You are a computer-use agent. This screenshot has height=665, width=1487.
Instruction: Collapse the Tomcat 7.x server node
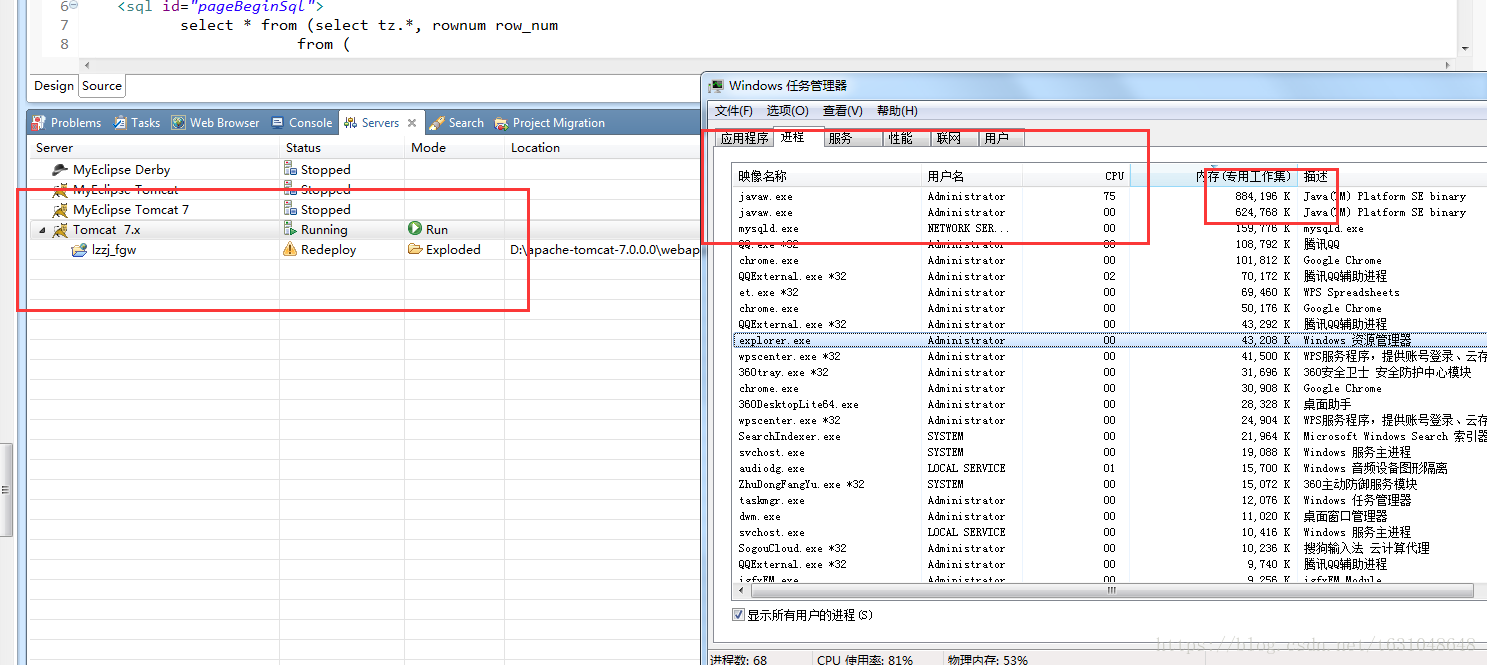[42, 230]
